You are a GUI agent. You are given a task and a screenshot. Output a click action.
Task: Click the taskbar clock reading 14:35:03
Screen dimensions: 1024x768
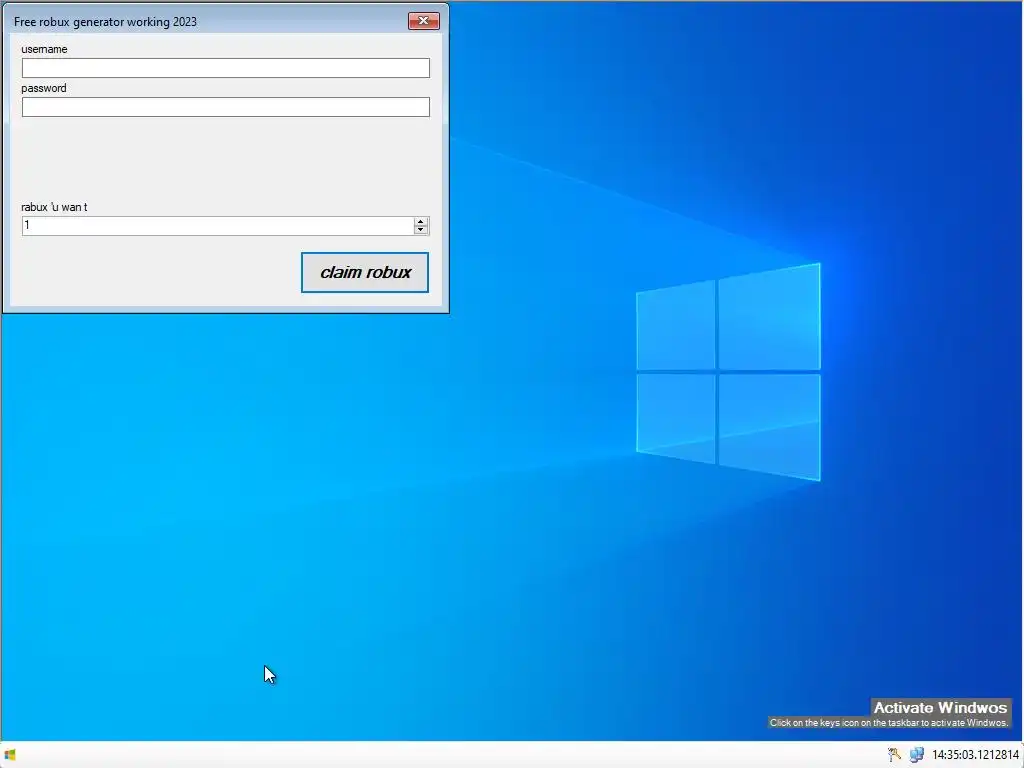coord(975,755)
